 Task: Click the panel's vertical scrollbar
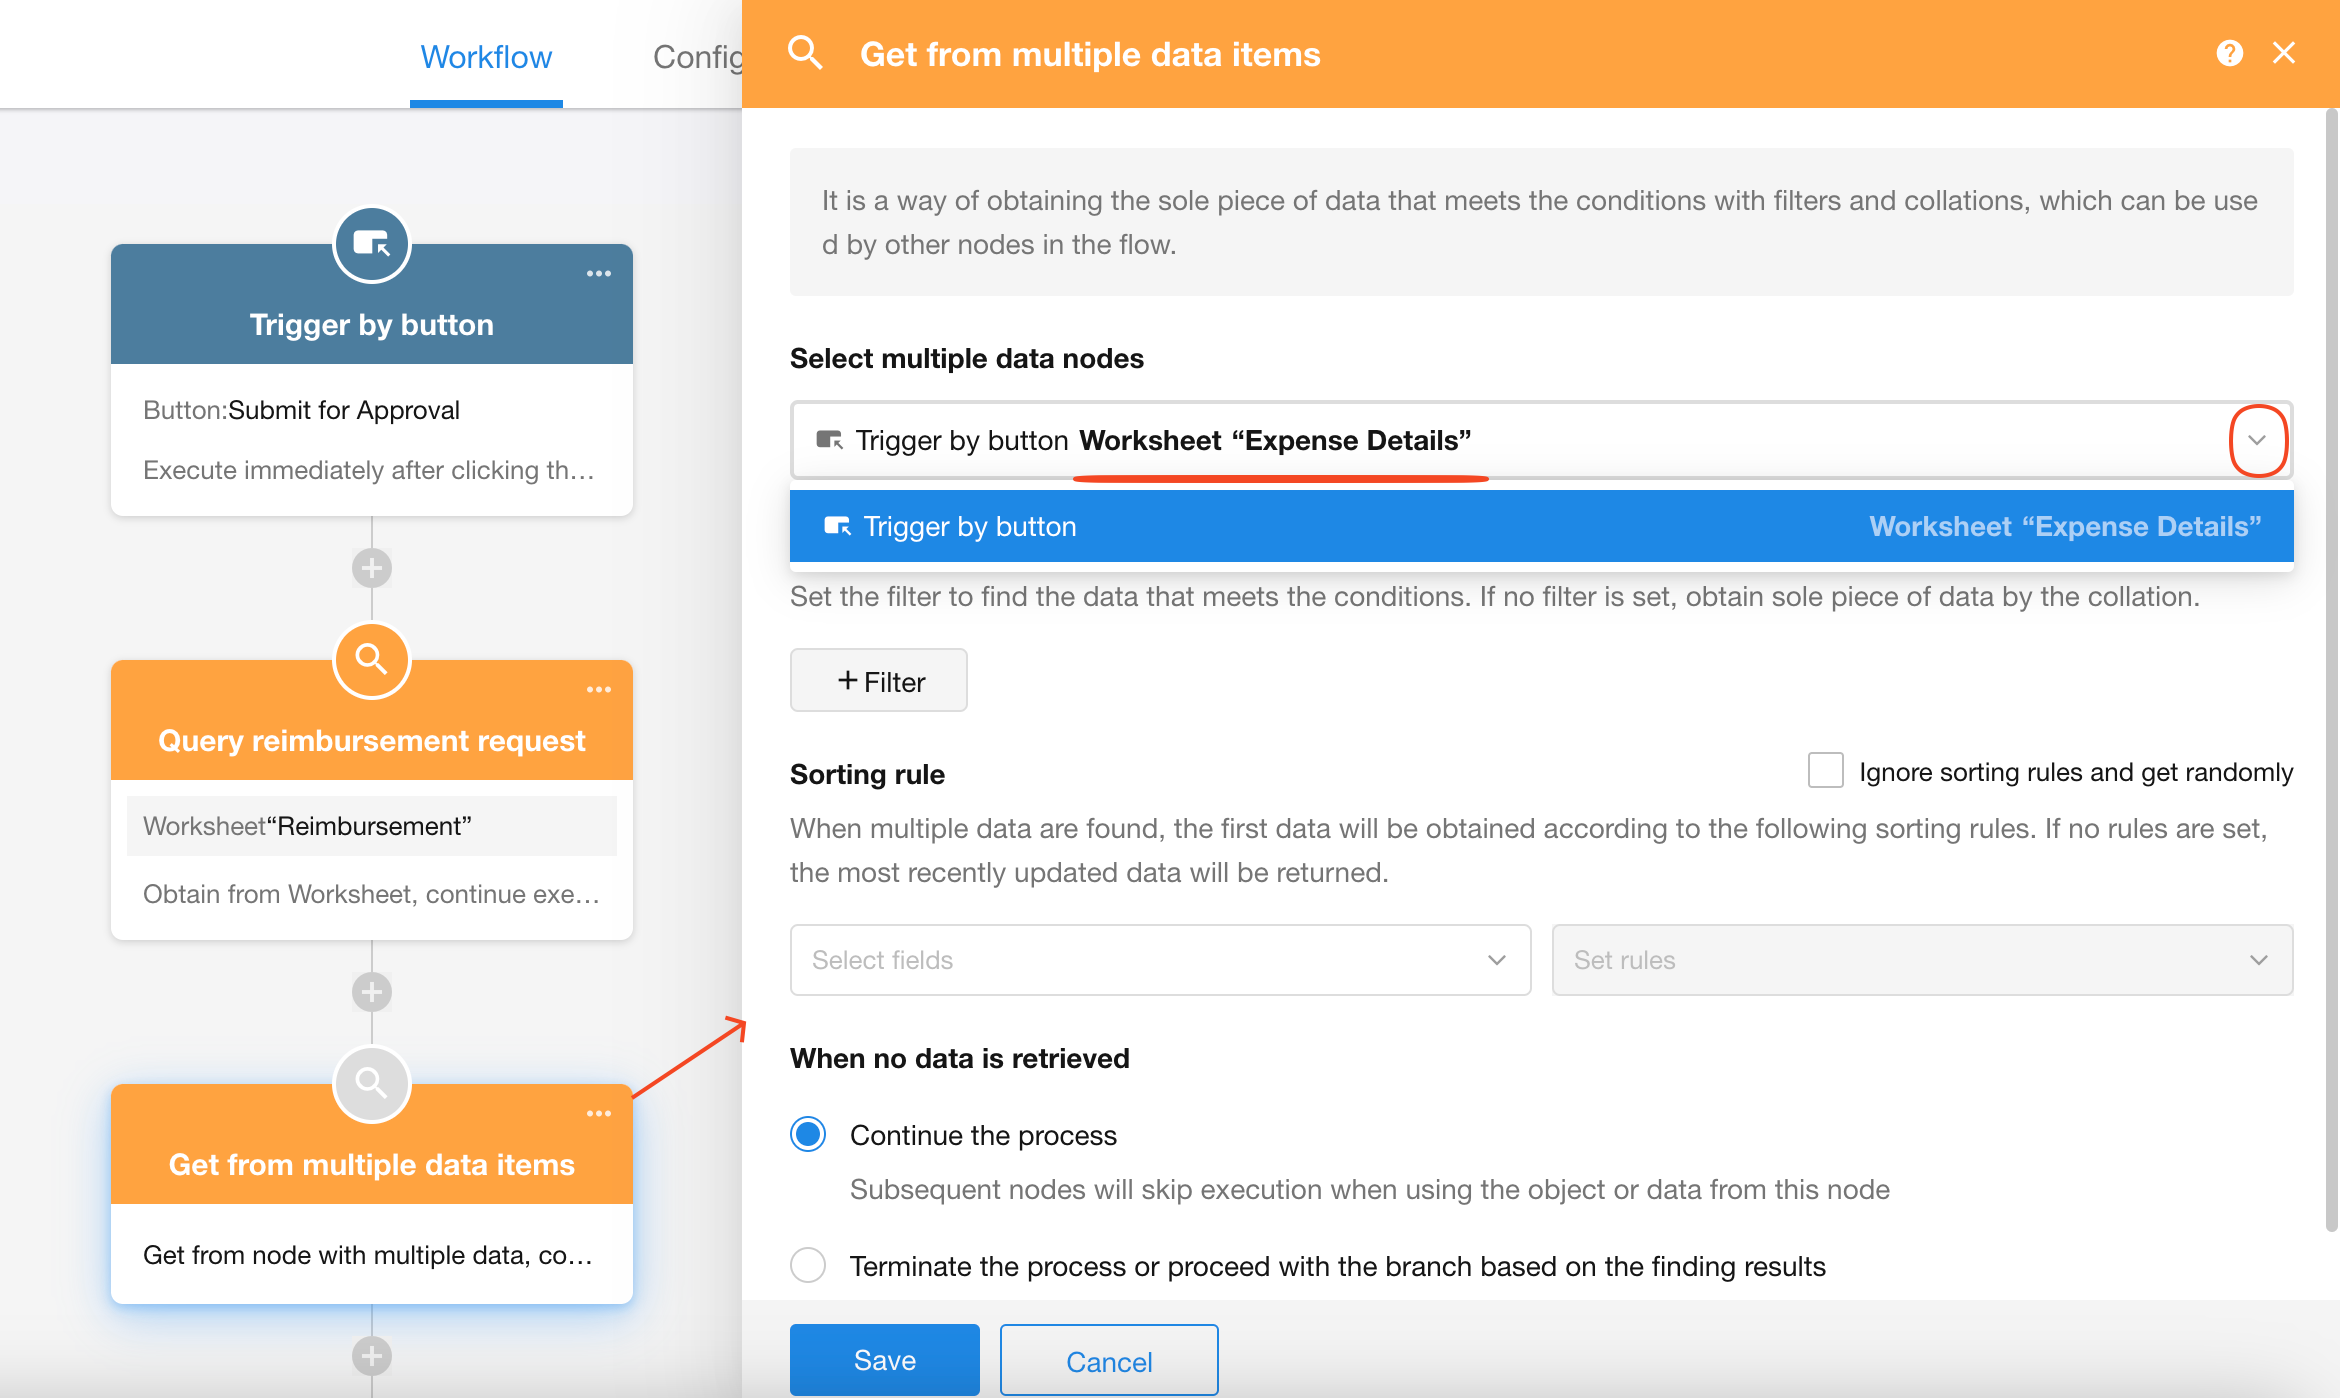[2331, 670]
